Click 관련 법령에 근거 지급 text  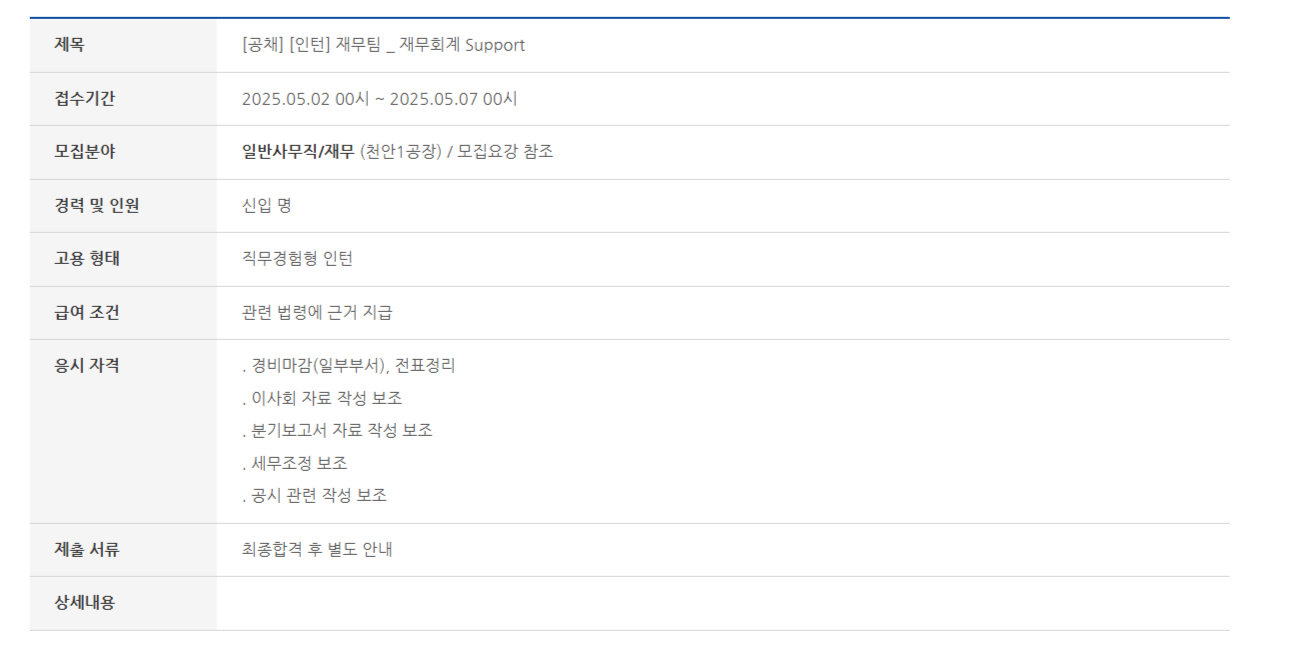point(317,313)
